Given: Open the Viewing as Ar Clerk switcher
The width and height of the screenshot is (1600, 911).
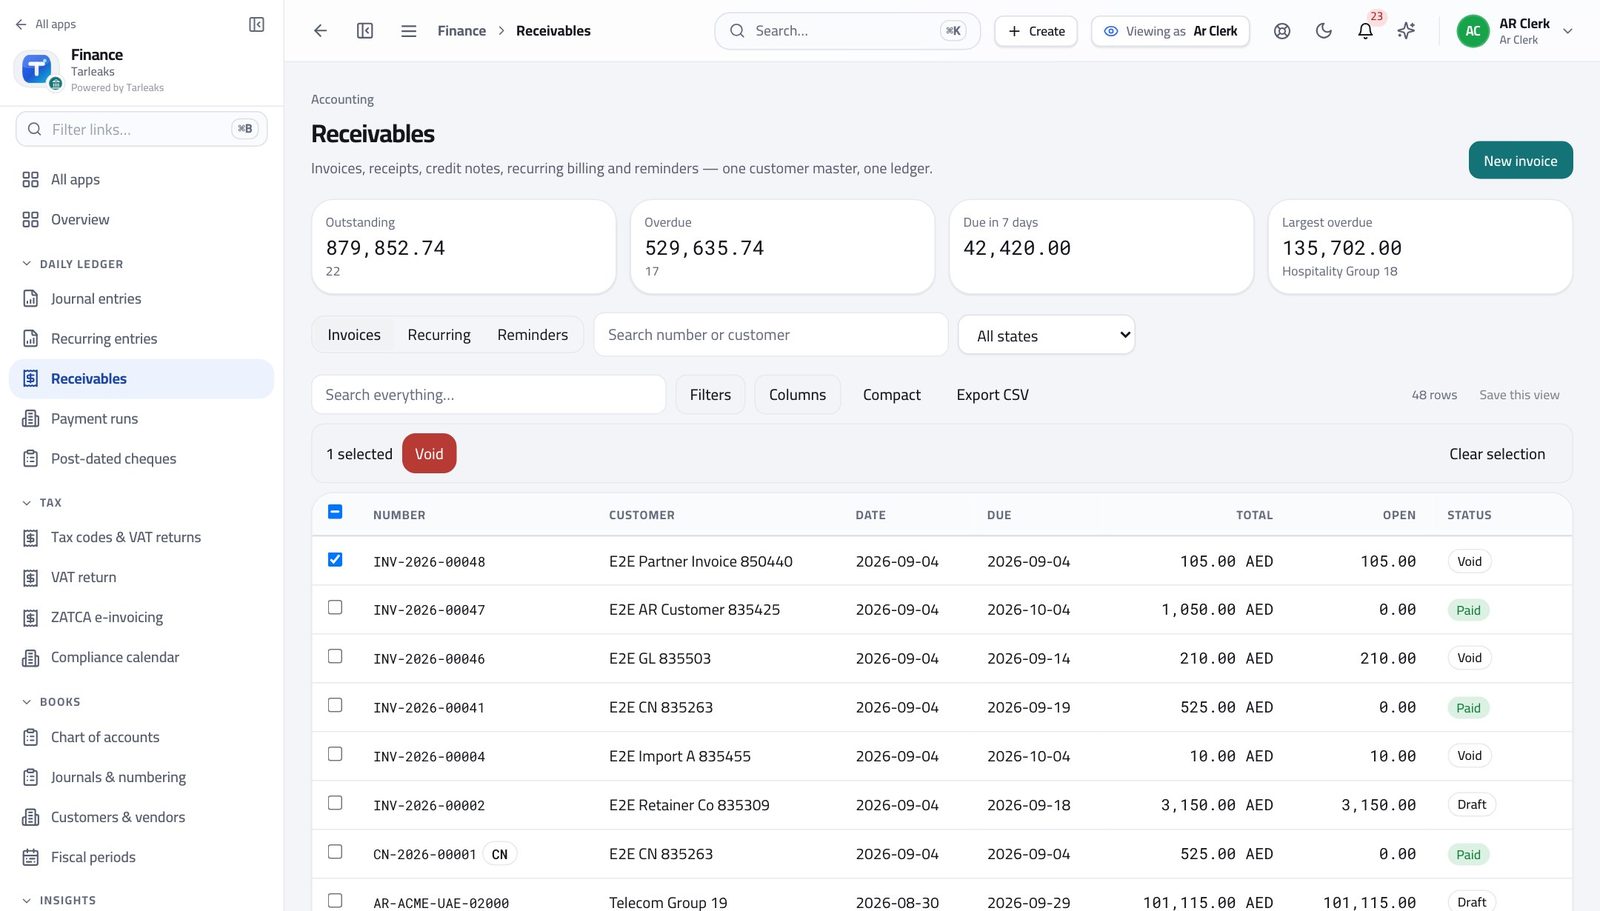Looking at the screenshot, I should [1172, 31].
